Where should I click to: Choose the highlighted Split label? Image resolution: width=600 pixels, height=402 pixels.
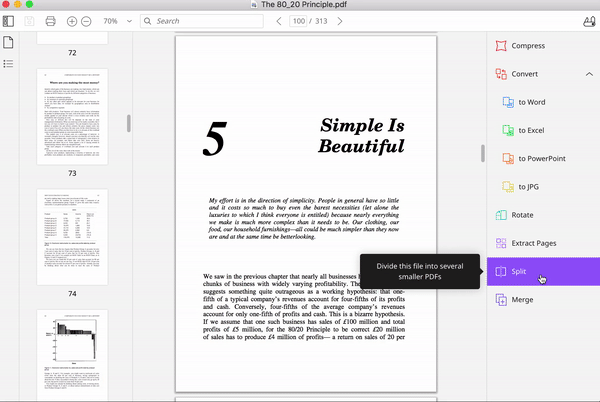[518, 272]
